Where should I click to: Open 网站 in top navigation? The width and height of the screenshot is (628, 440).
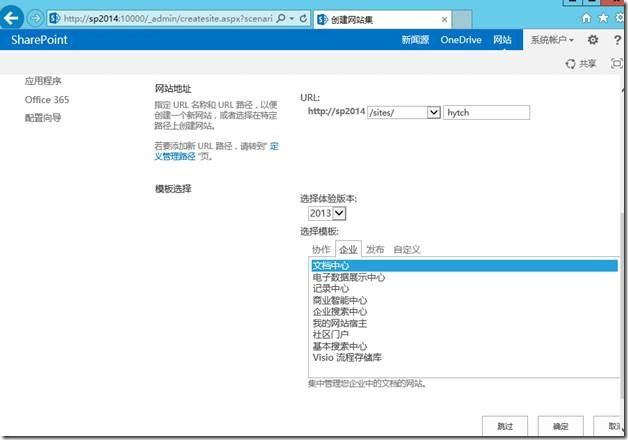502,40
